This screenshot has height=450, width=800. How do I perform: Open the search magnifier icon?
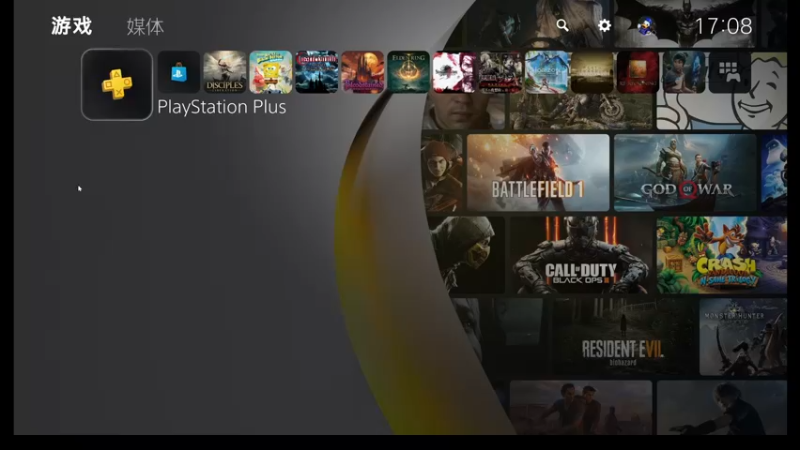pyautogui.click(x=562, y=26)
